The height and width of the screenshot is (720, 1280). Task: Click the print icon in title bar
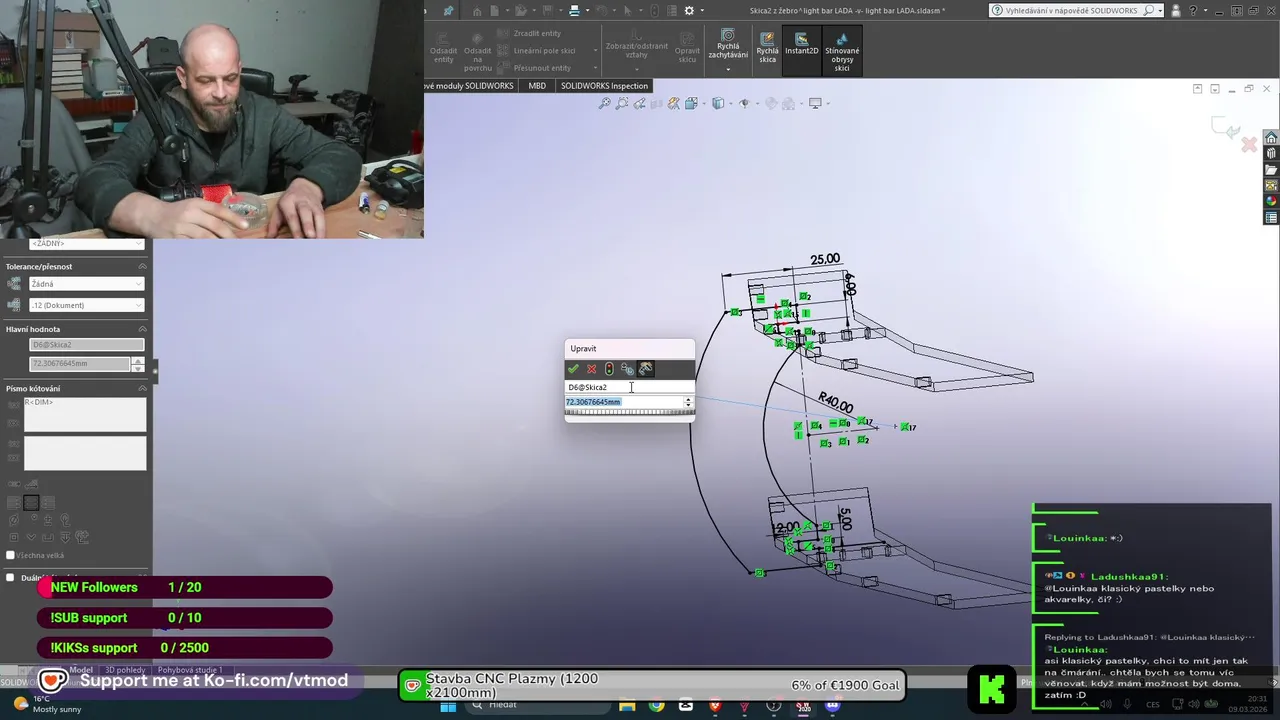[574, 11]
